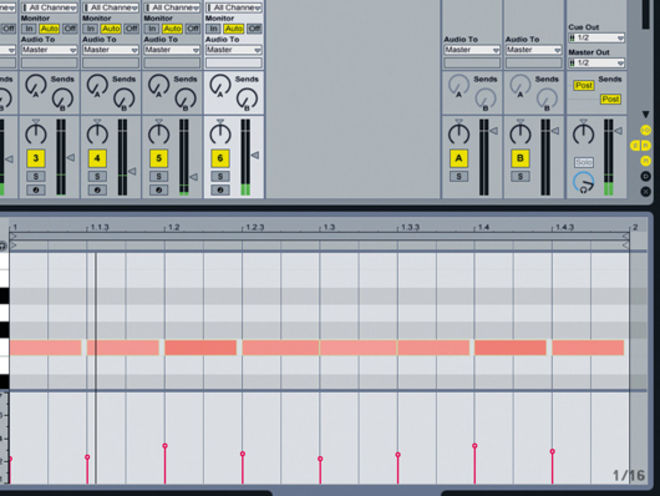Click the 1.2.3 marker on the time ruler

[x=254, y=227]
